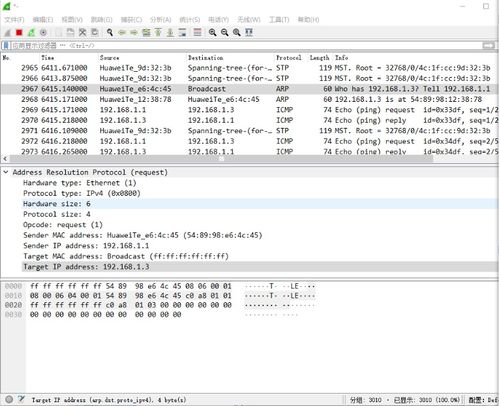The width and height of the screenshot is (499, 406).
Task: Toggle auto-scroll during live capture
Action: [x=182, y=32]
